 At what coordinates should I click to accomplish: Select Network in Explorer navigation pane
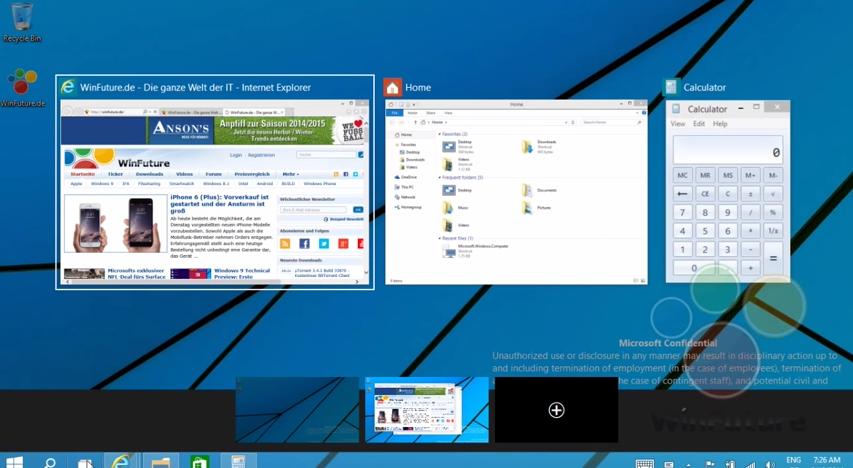click(405, 197)
